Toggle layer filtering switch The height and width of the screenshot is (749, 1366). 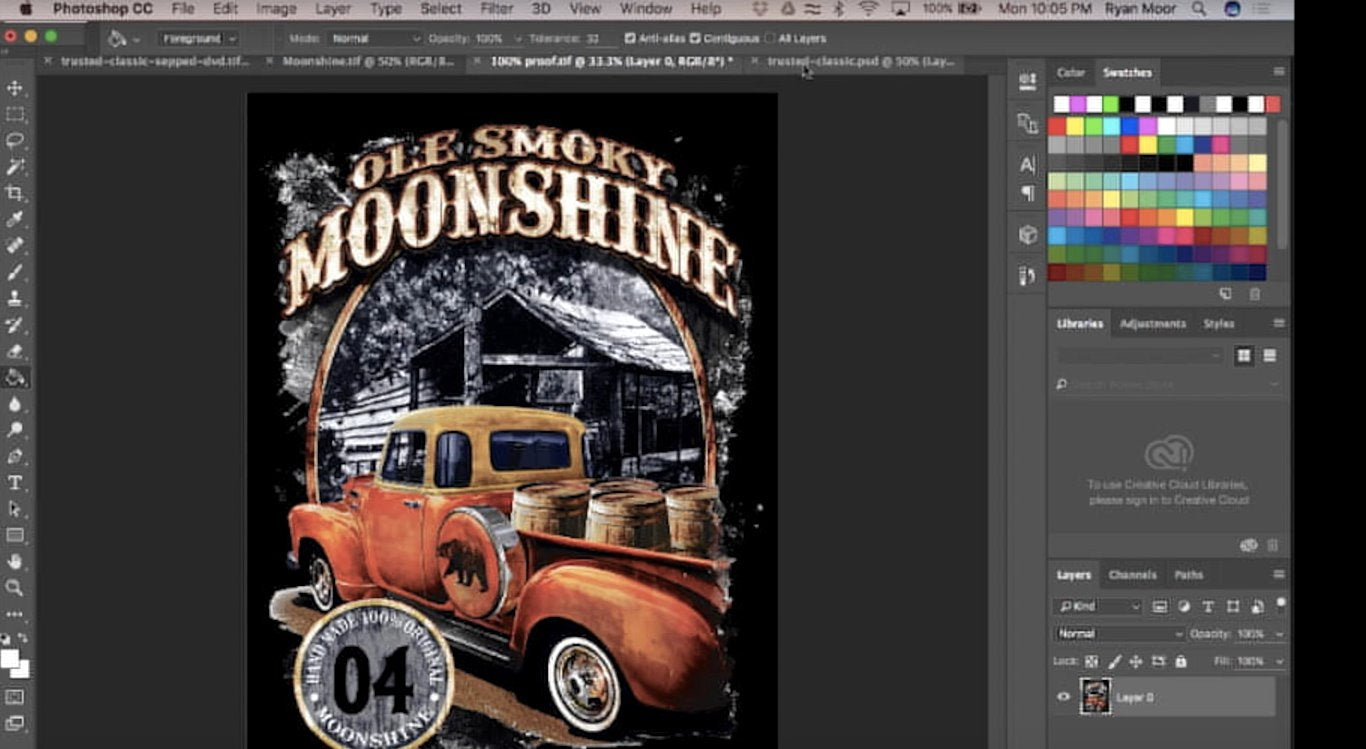click(1280, 604)
